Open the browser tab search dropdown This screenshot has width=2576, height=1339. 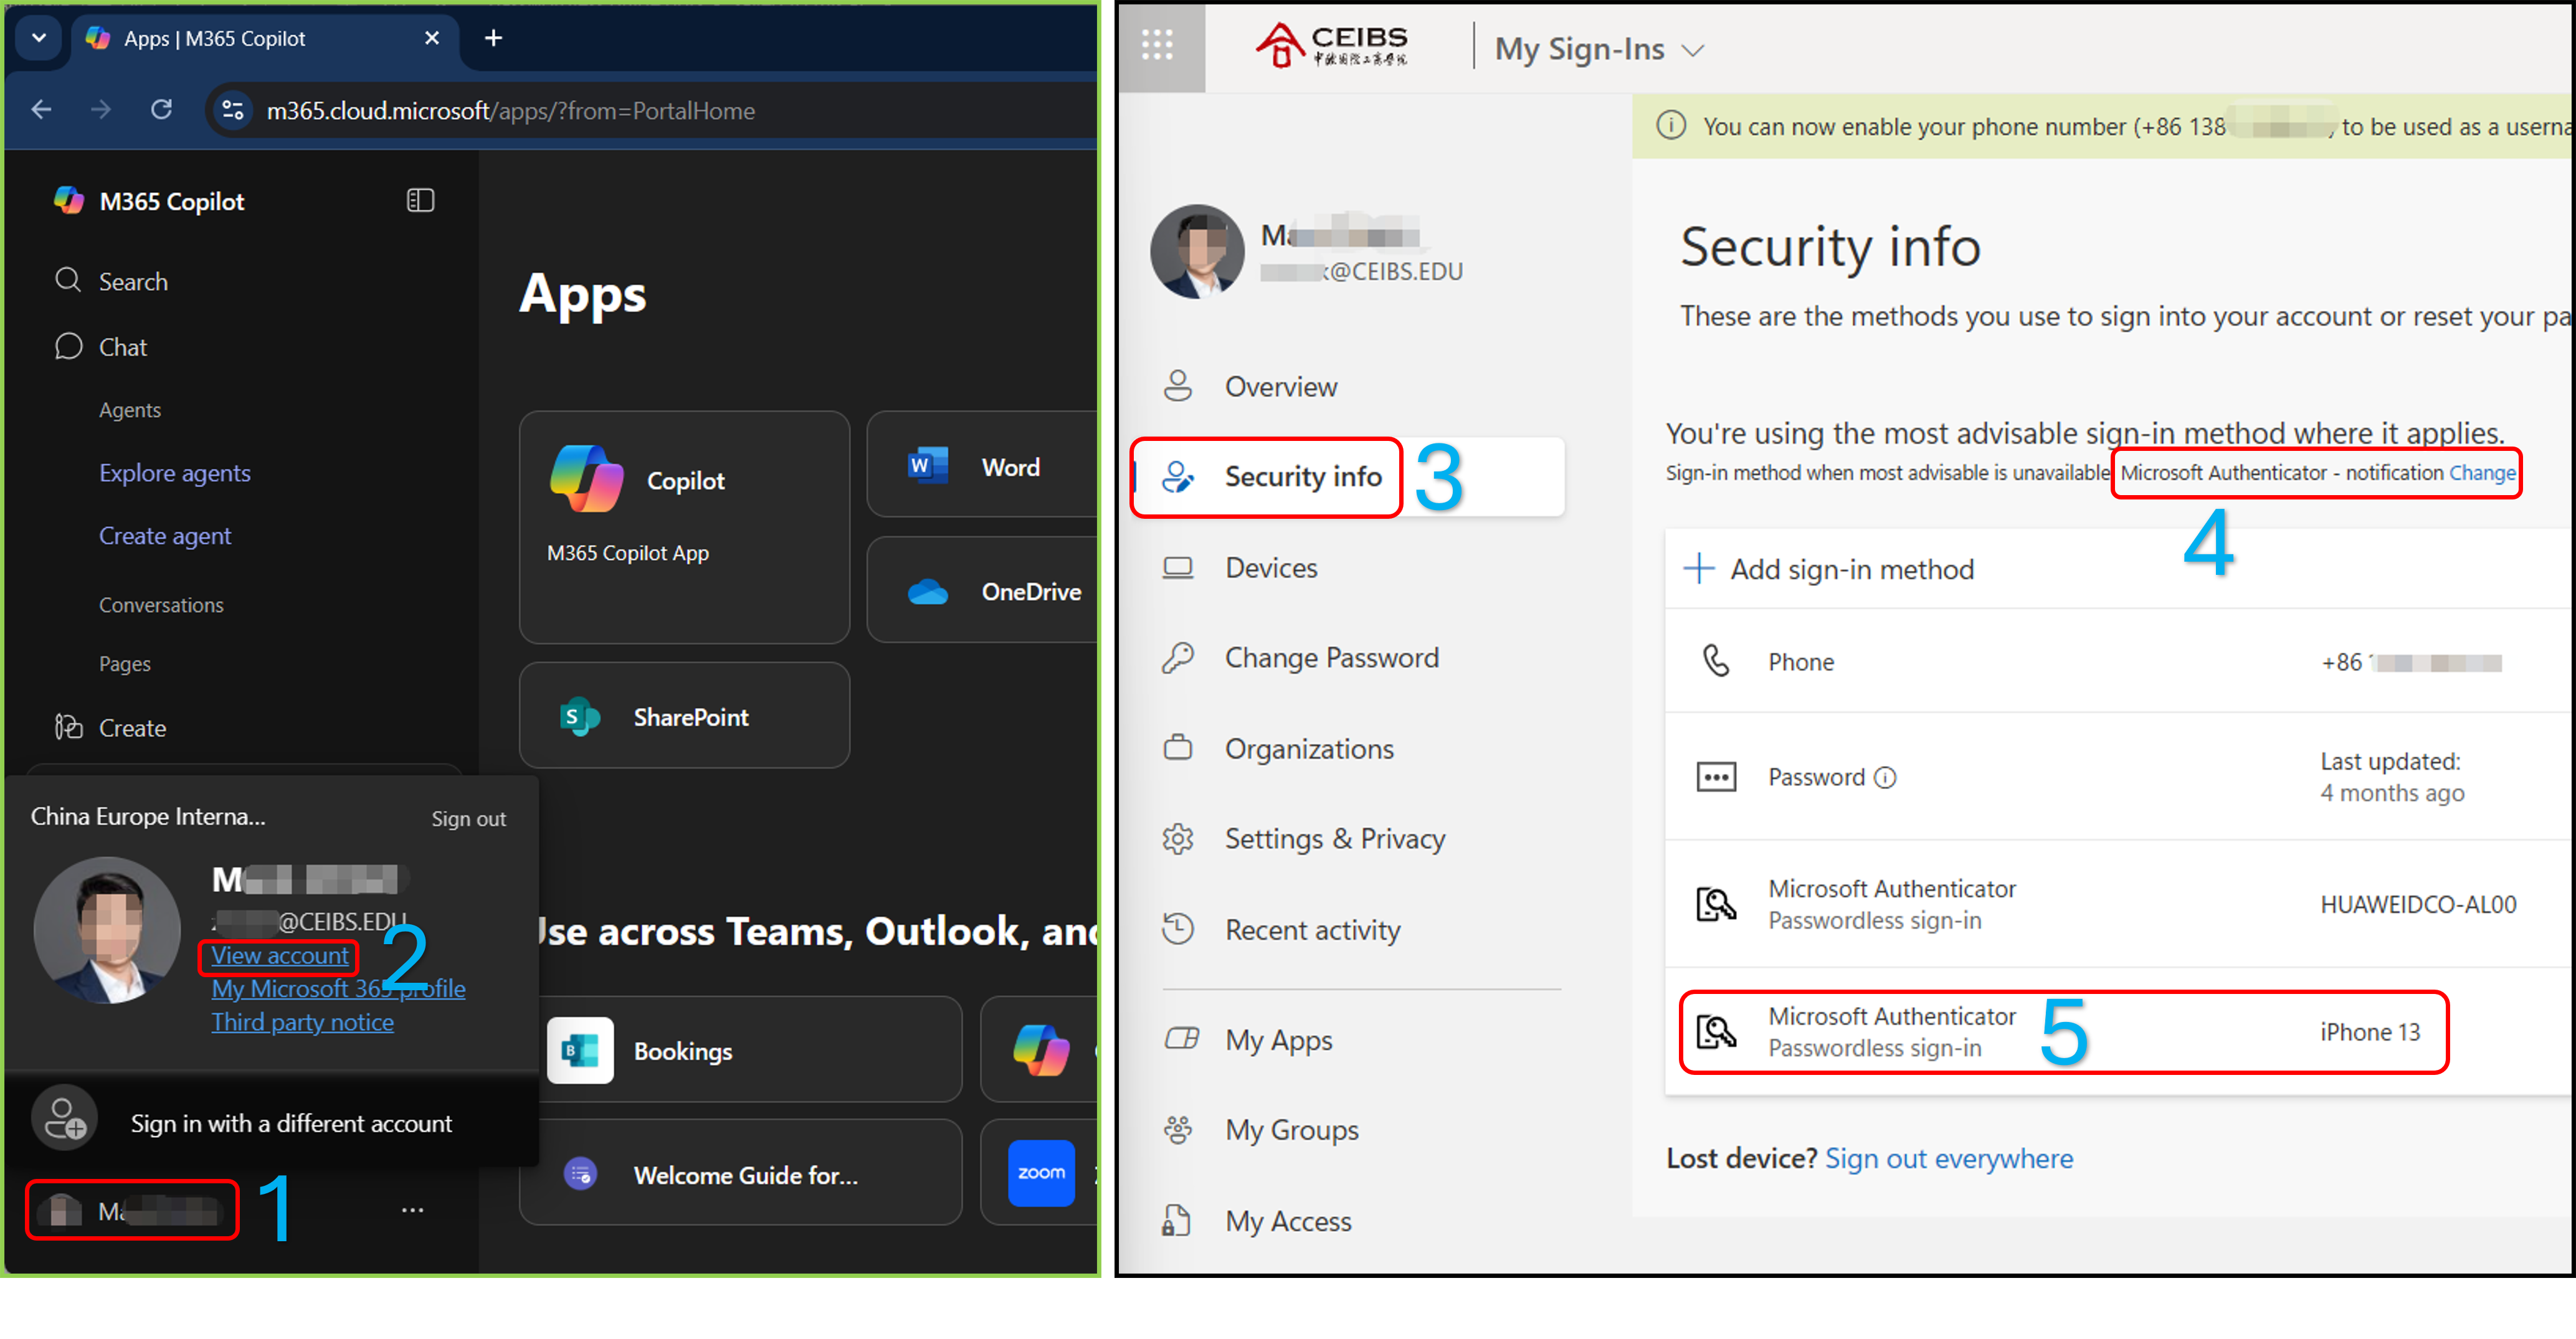click(39, 38)
